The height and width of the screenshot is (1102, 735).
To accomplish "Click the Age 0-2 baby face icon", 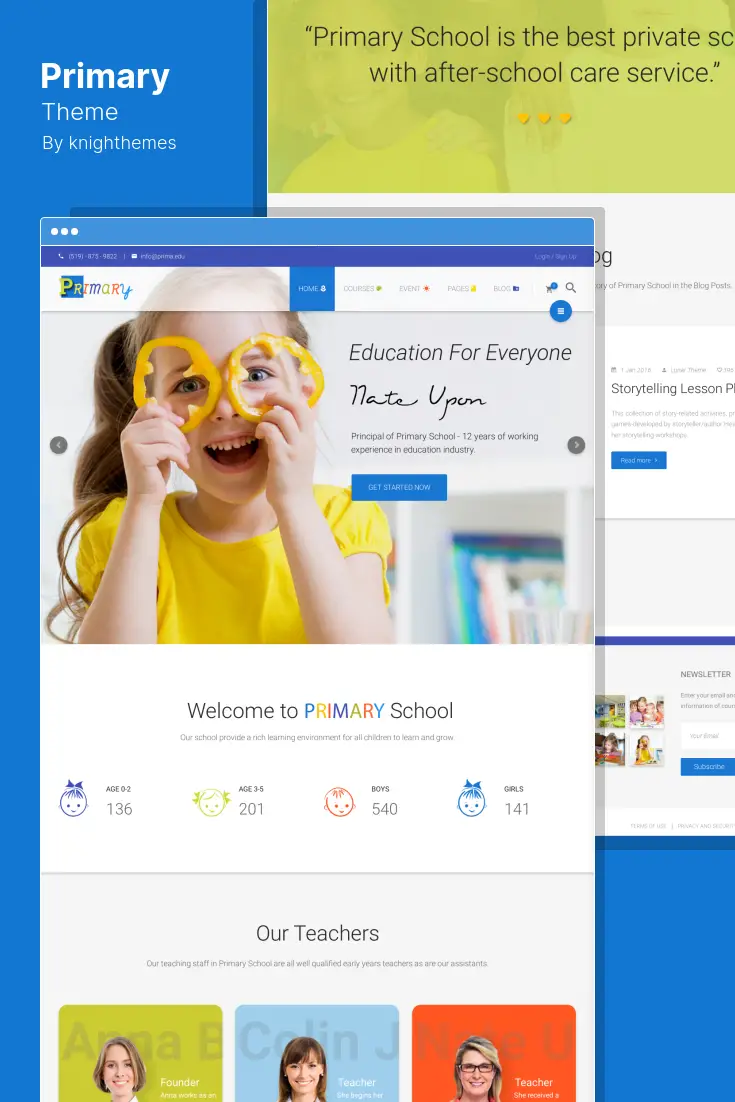I will (74, 799).
